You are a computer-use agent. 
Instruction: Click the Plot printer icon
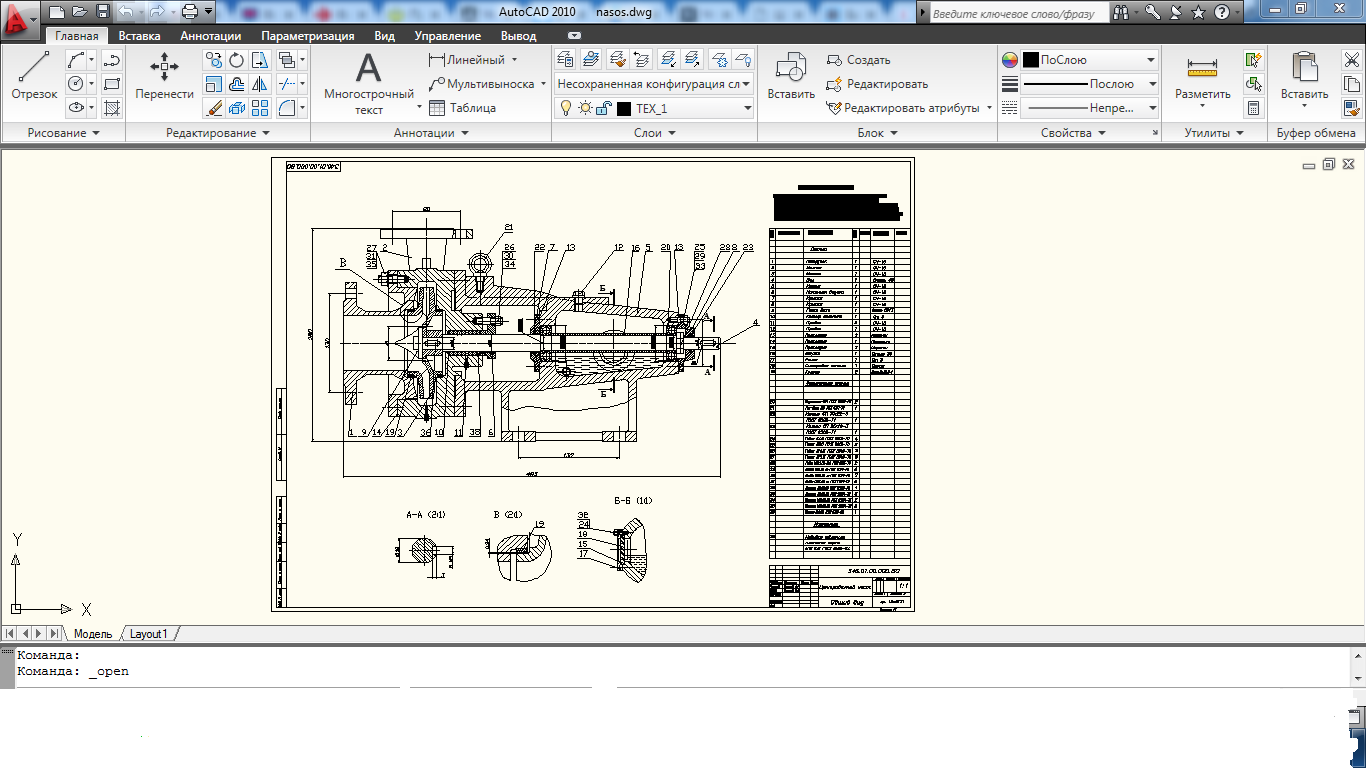coord(189,12)
